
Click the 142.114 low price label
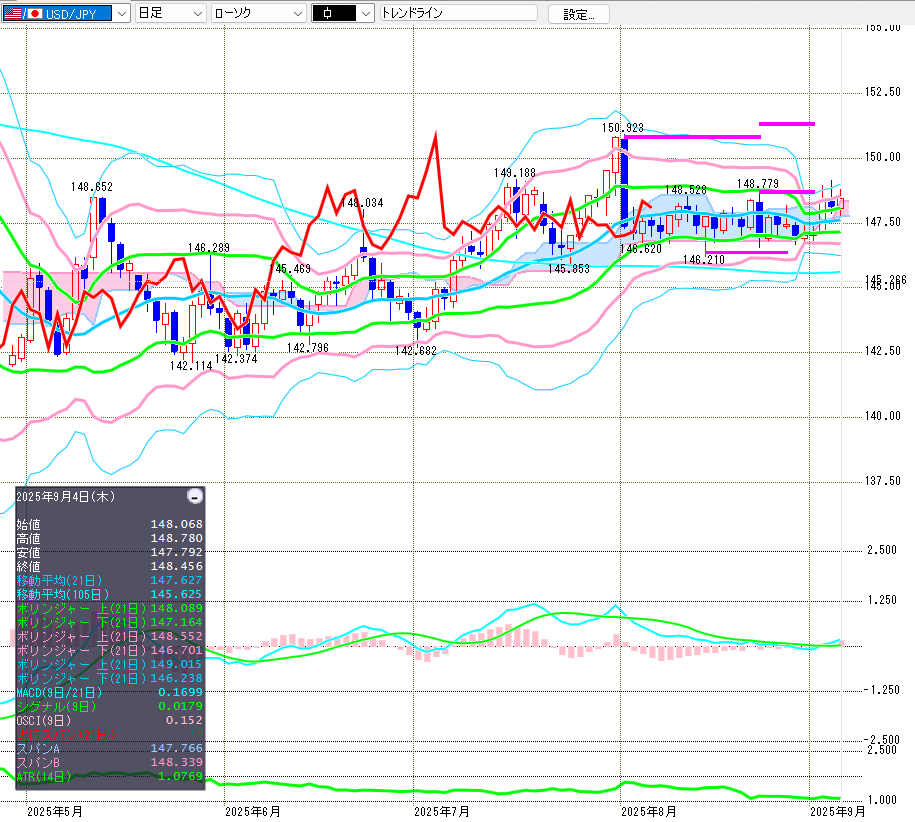pos(191,366)
